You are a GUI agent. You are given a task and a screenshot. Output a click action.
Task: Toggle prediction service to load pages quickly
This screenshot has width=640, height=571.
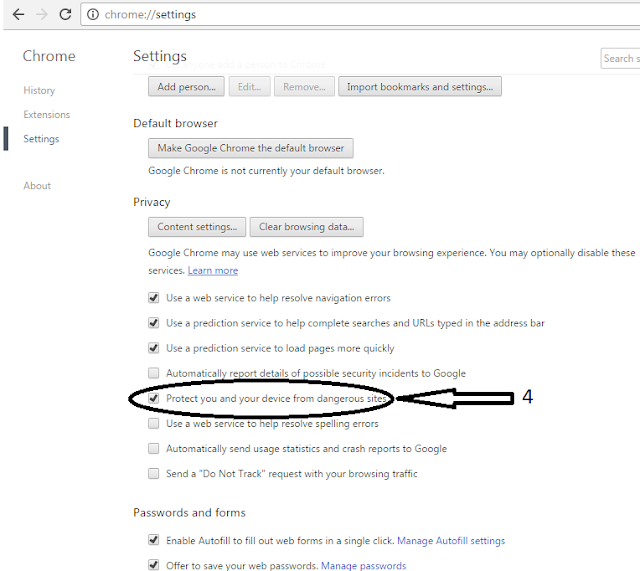[153, 348]
